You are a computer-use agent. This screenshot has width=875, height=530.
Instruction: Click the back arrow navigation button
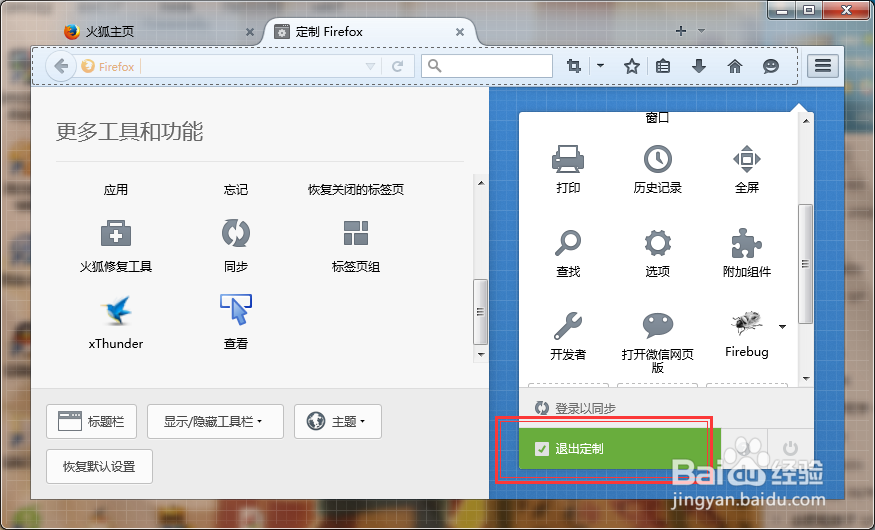[61, 66]
